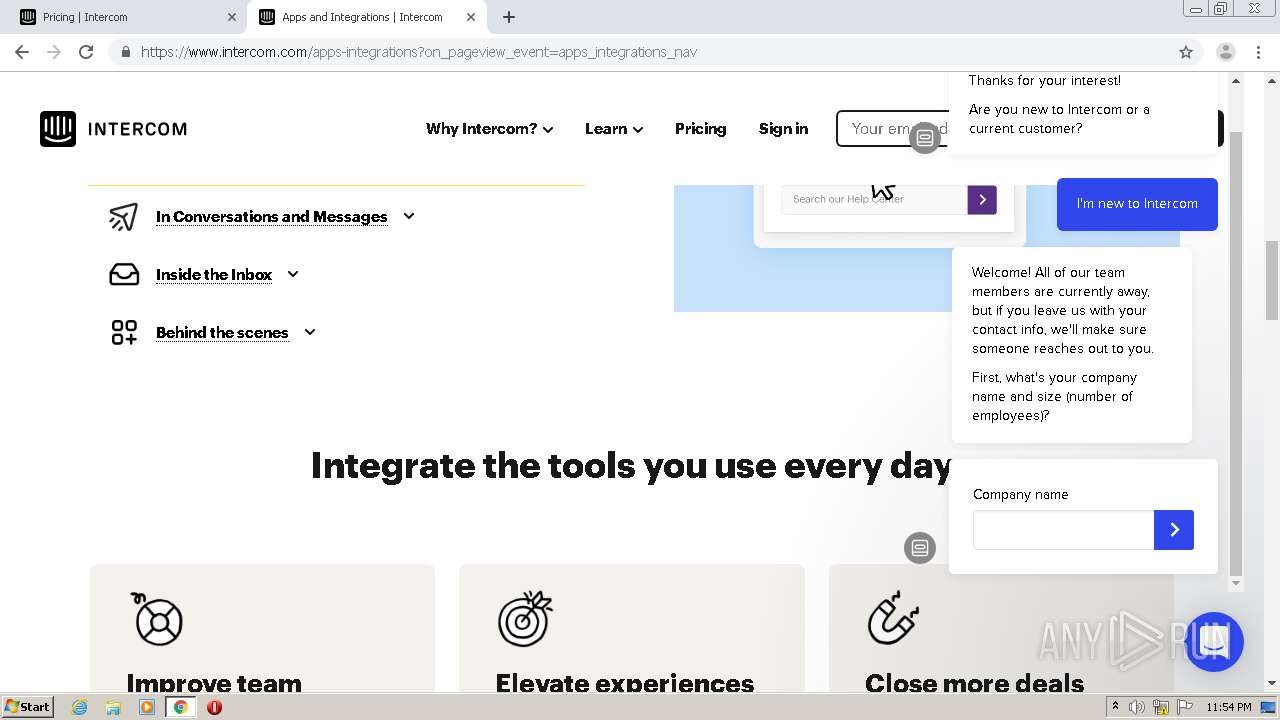
Task: Click the Intercom logo in header
Action: point(113,129)
